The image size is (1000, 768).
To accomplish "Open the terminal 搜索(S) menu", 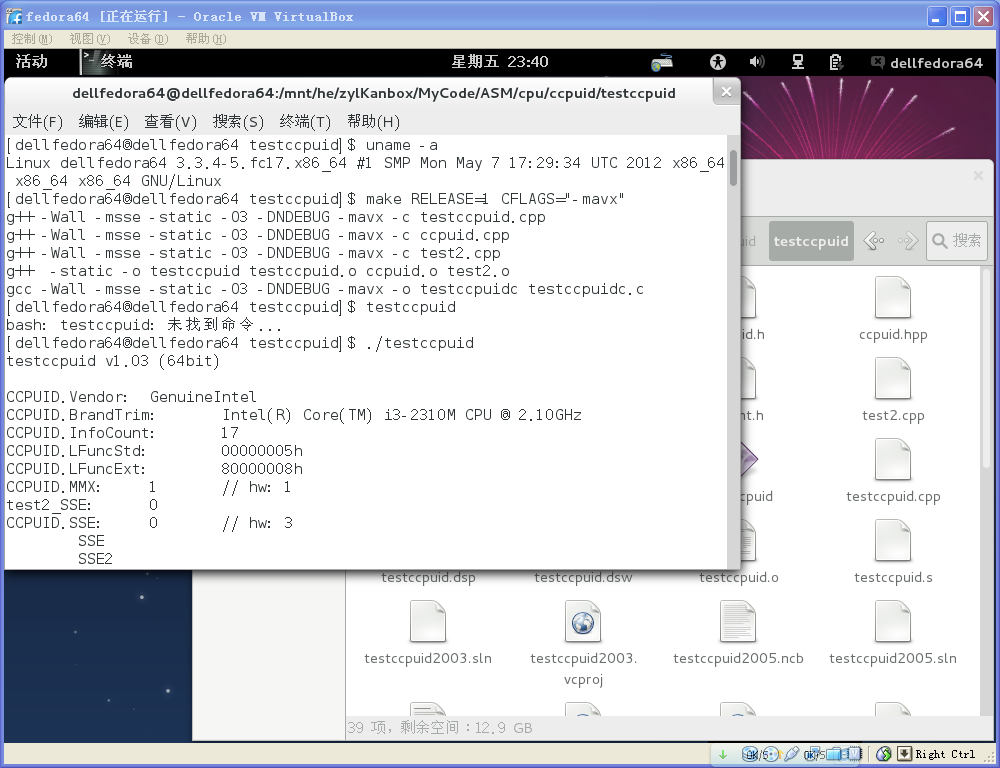I will pos(238,121).
